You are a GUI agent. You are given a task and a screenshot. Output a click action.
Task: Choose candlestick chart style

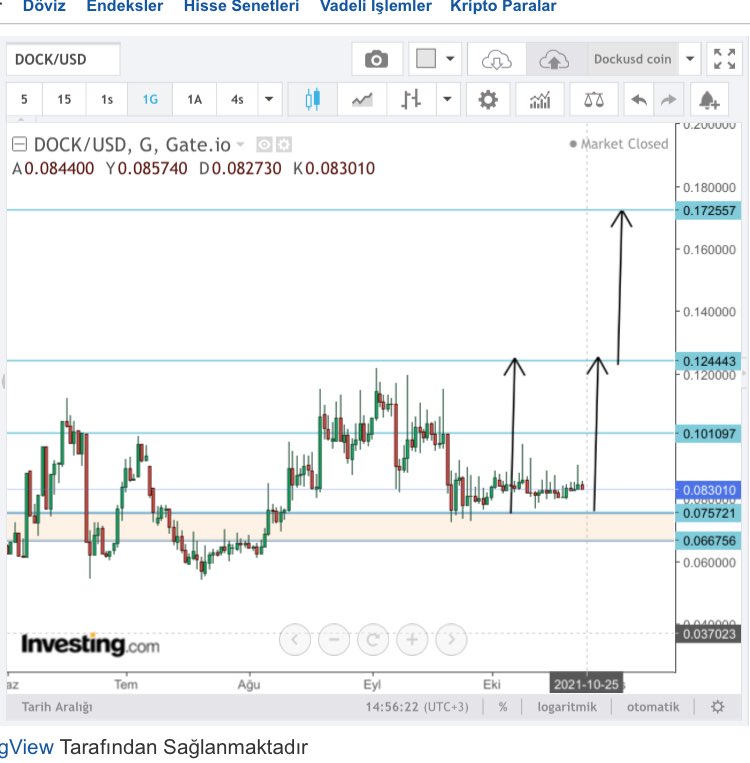(312, 99)
